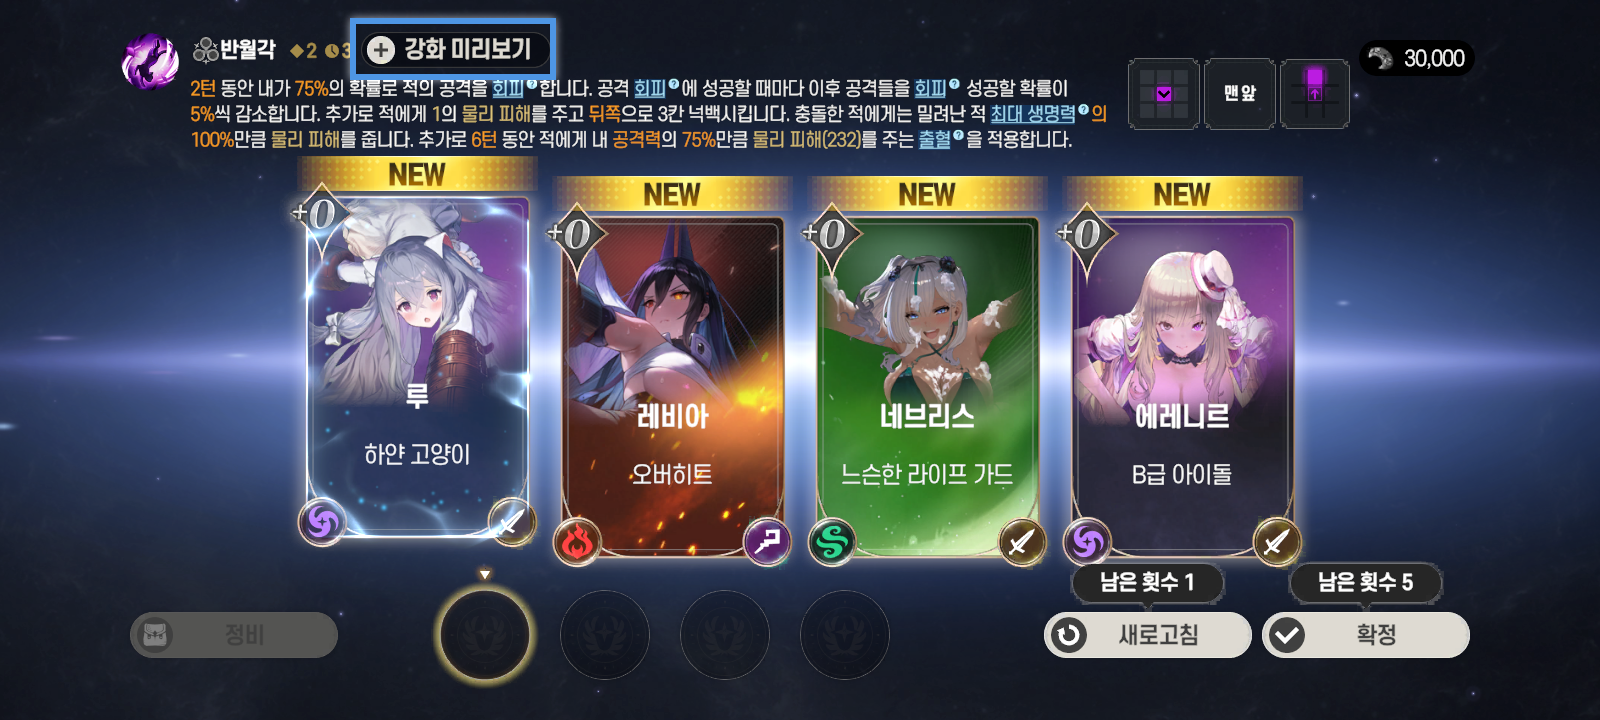1600x720 pixels.
Task: Tap the sword class icon on 에레니르 card
Action: [x=1277, y=543]
